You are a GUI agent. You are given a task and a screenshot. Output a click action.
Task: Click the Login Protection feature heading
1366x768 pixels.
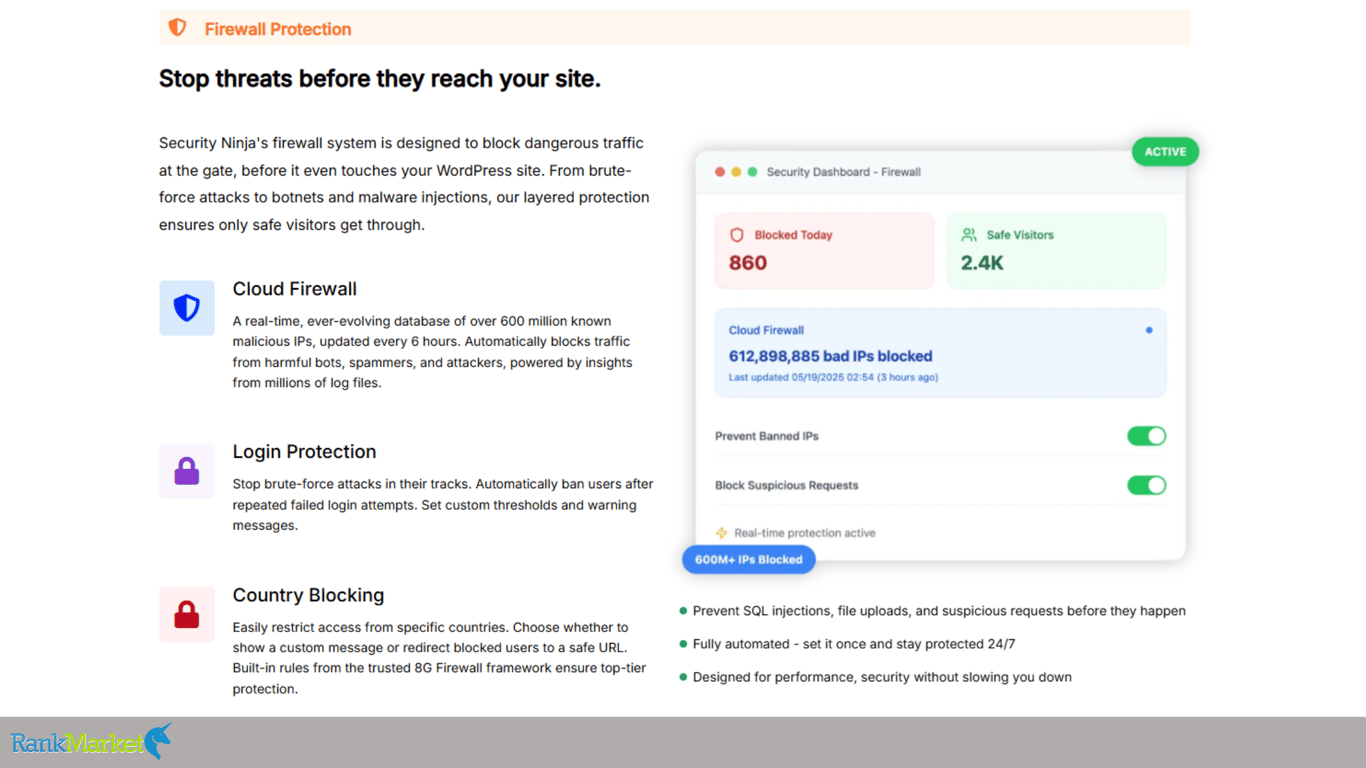[305, 452]
